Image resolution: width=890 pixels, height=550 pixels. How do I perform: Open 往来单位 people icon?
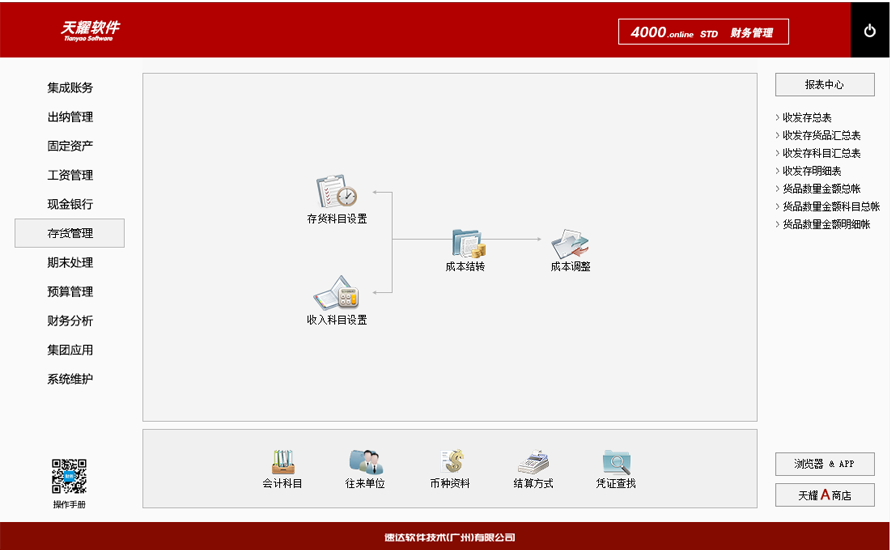click(x=366, y=461)
